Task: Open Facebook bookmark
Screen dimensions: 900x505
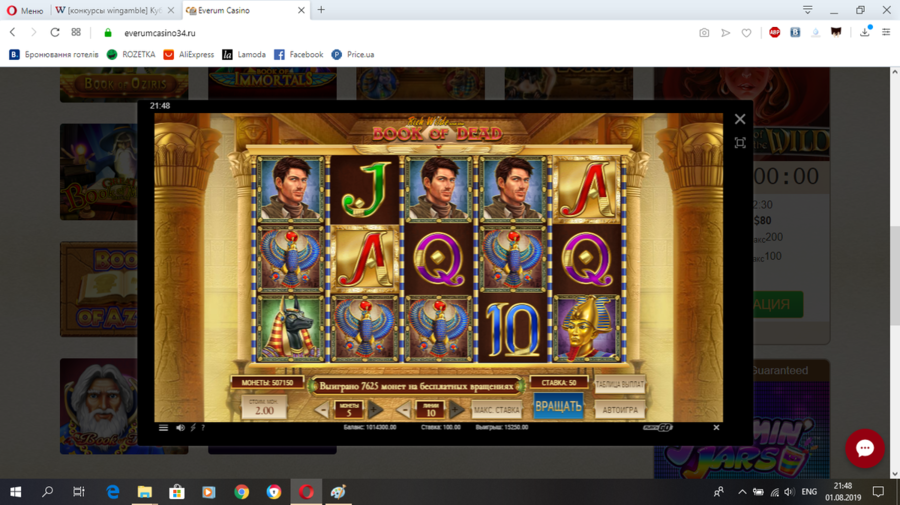Action: pyautogui.click(x=298, y=55)
